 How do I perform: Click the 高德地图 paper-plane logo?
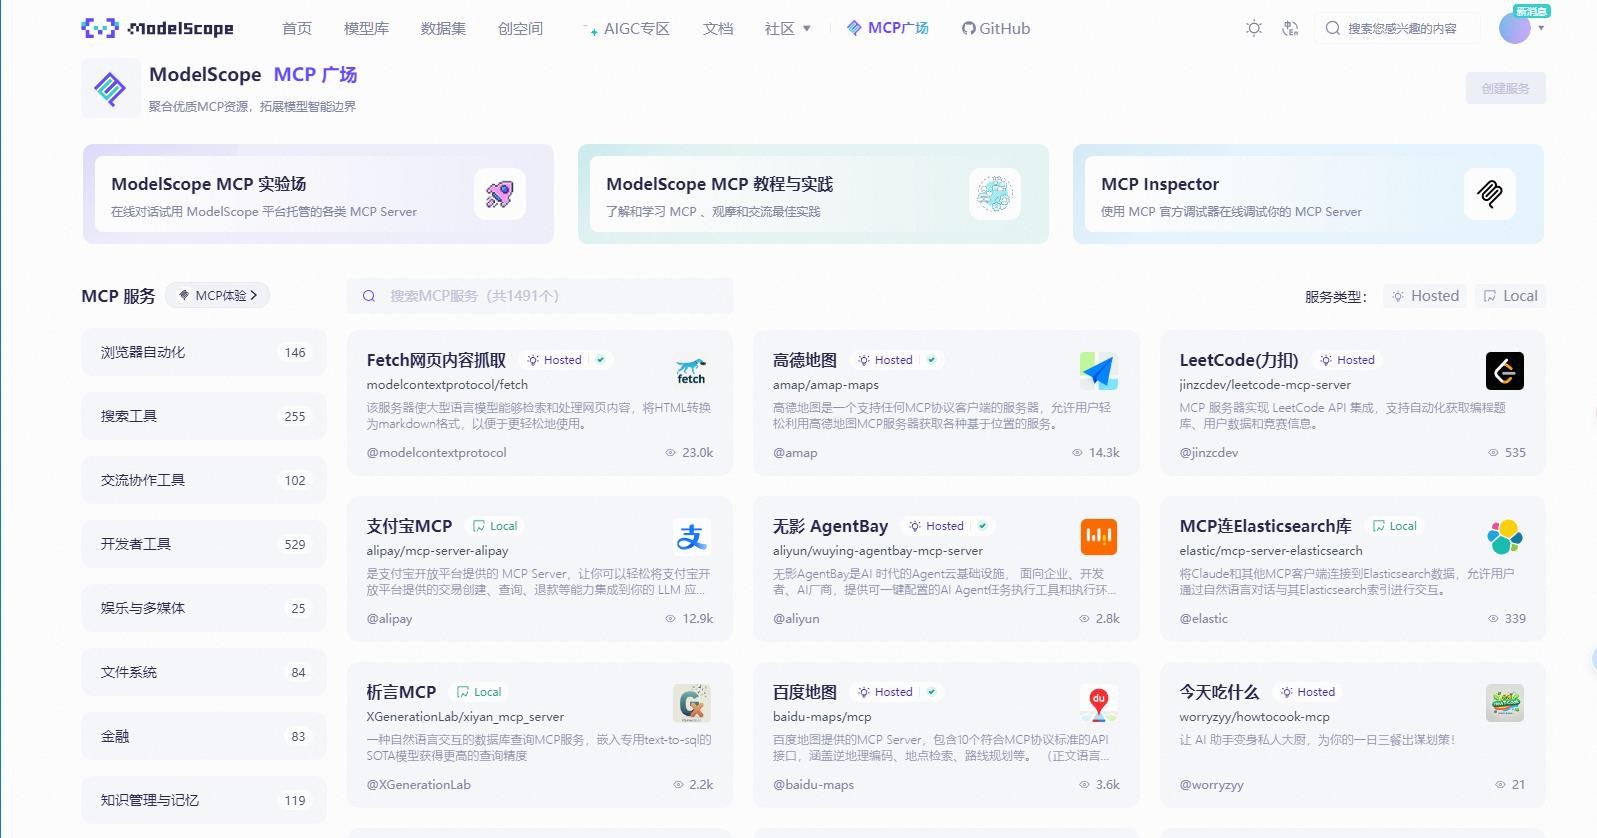[1098, 371]
